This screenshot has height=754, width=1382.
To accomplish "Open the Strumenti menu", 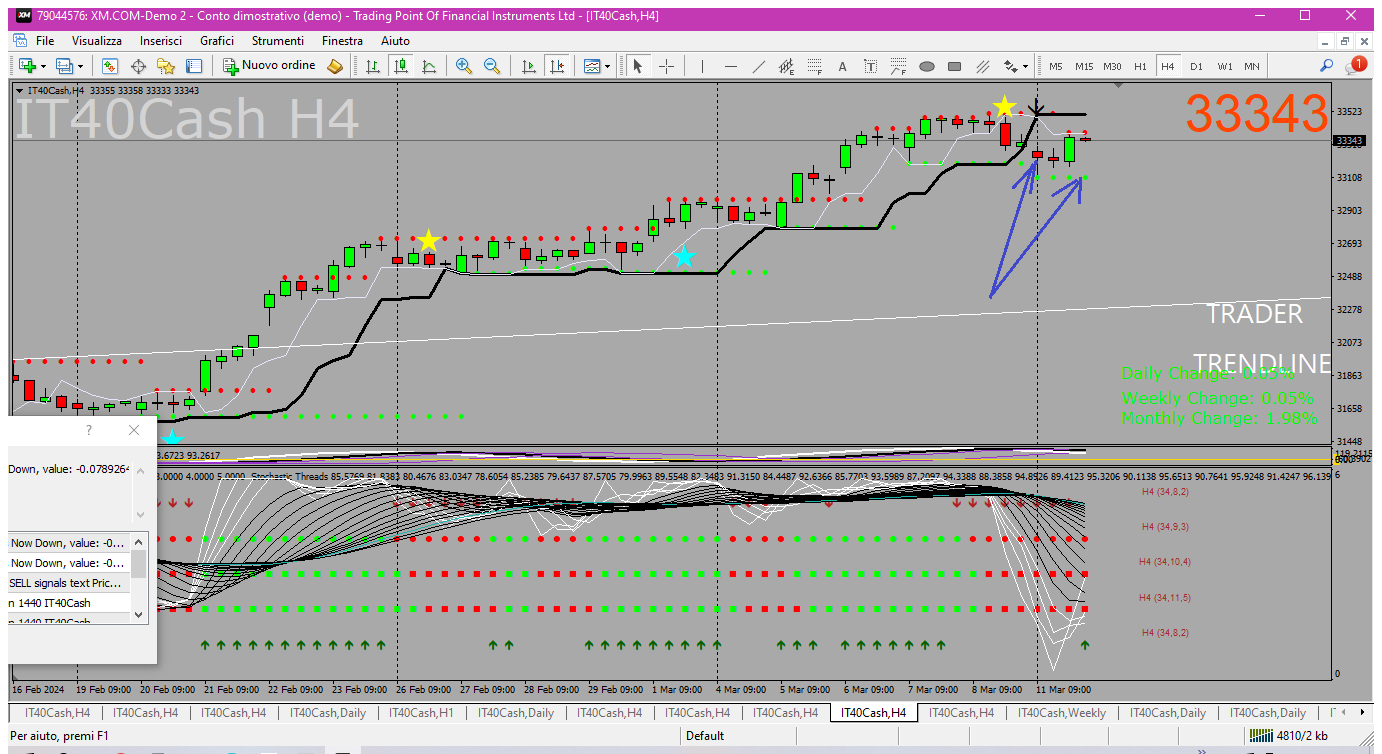I will 278,41.
